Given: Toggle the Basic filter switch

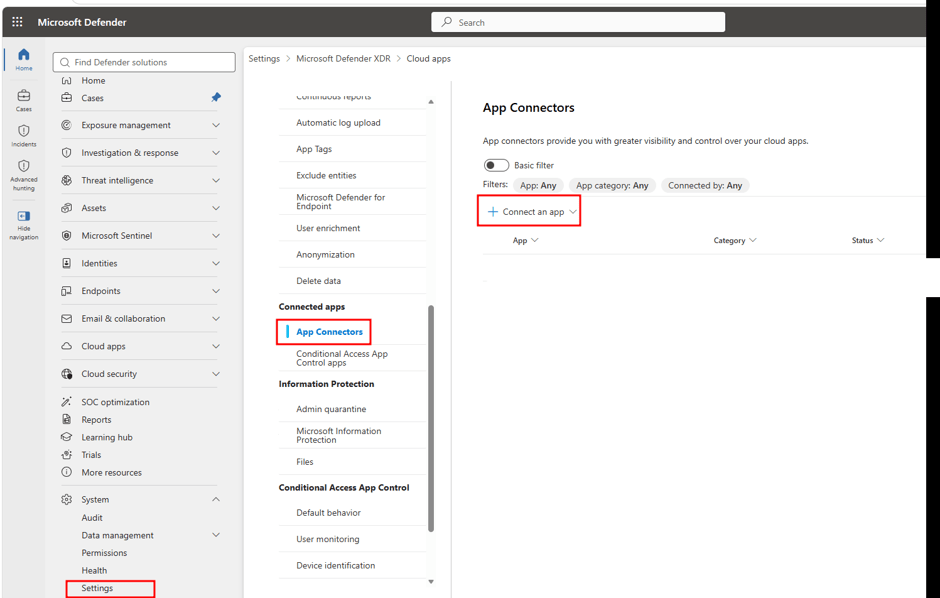Looking at the screenshot, I should (496, 165).
